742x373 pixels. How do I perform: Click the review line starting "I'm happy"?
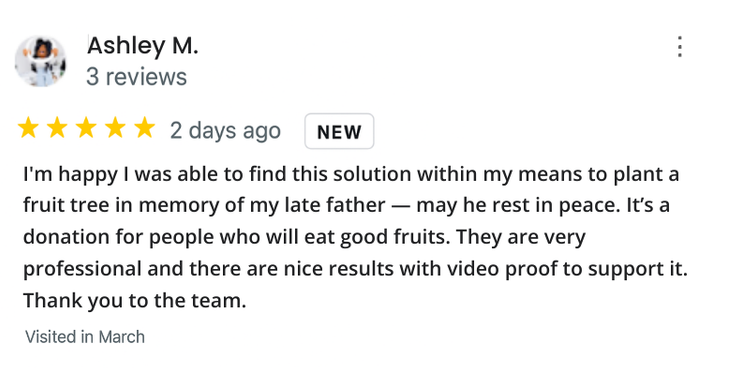tap(351, 175)
